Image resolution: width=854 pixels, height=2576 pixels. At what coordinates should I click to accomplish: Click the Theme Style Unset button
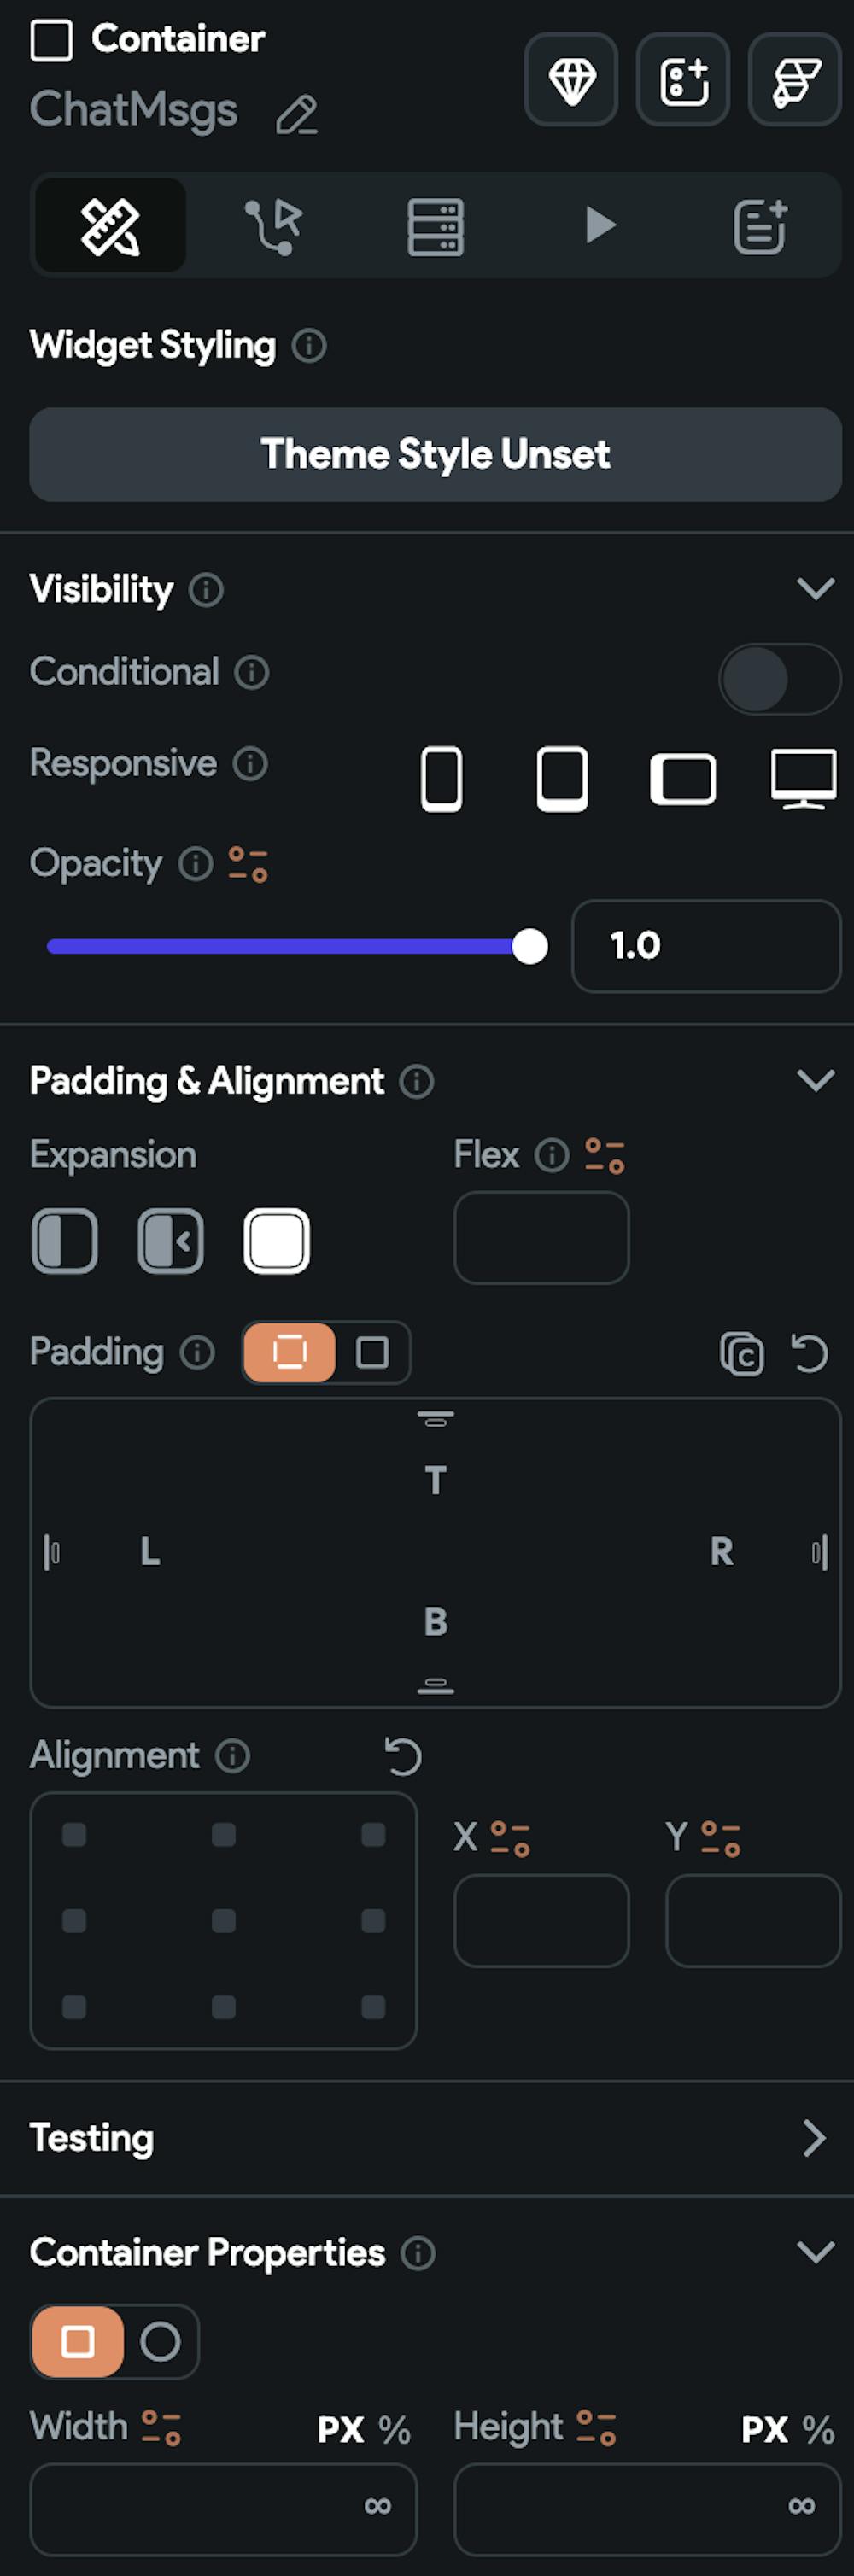[x=435, y=454]
